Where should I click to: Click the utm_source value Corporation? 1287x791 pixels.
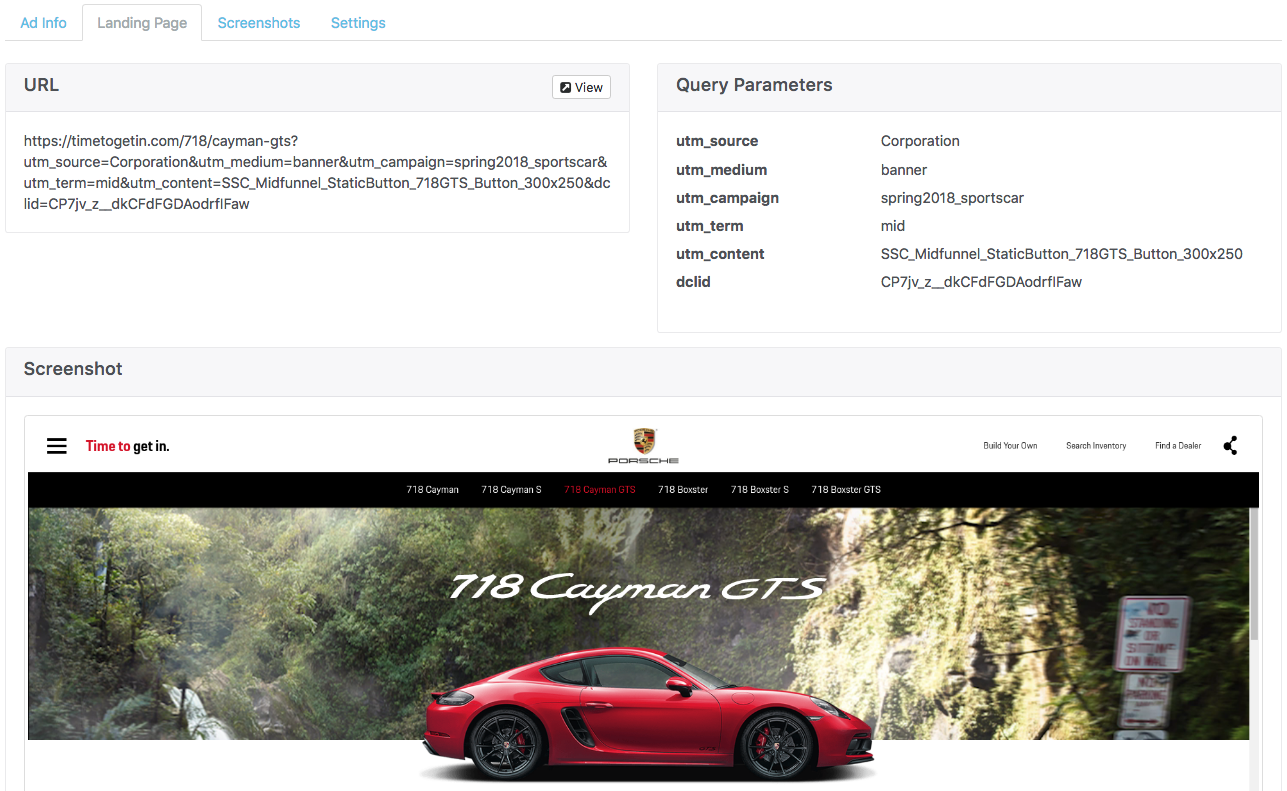coord(920,141)
